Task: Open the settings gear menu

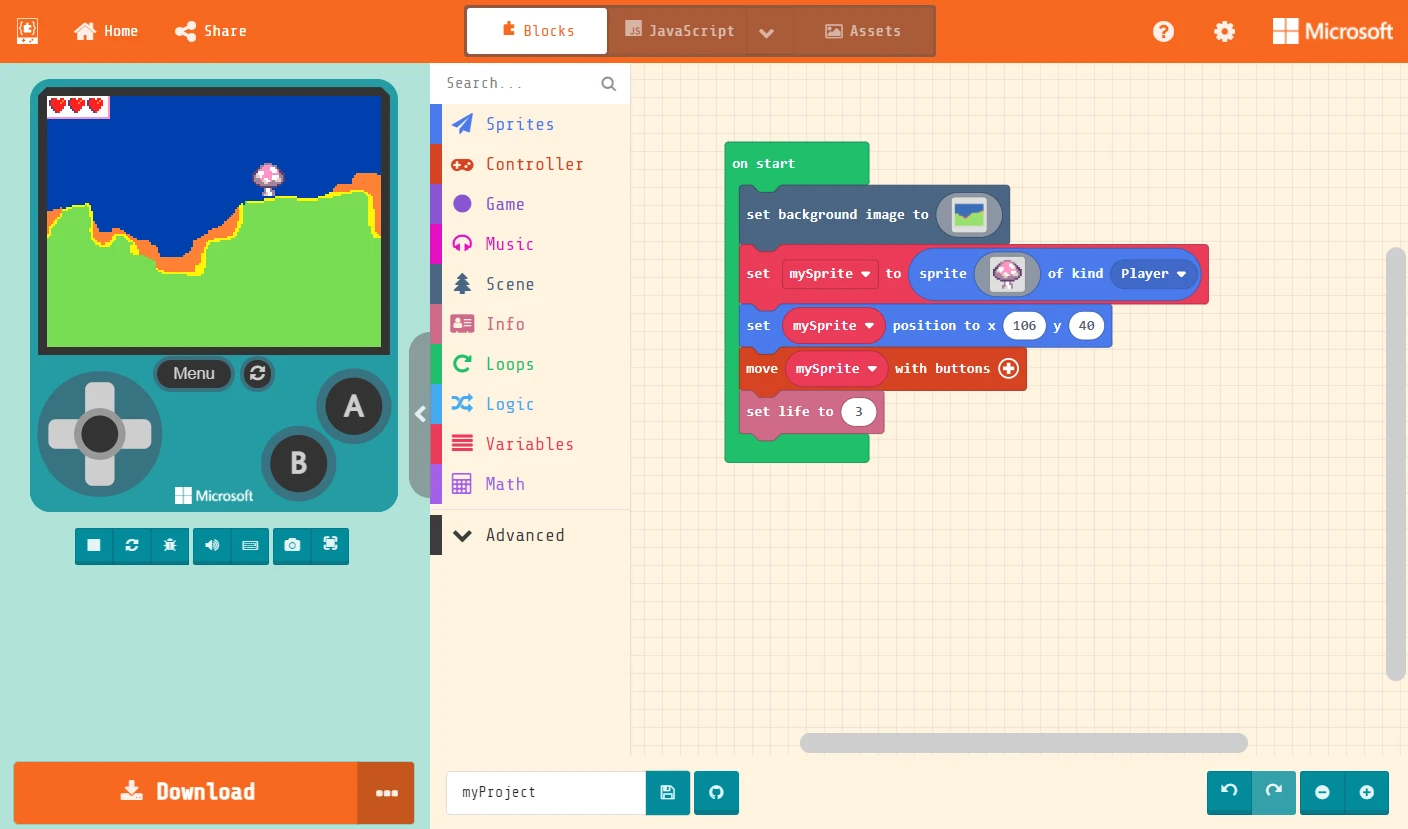Action: [x=1224, y=31]
